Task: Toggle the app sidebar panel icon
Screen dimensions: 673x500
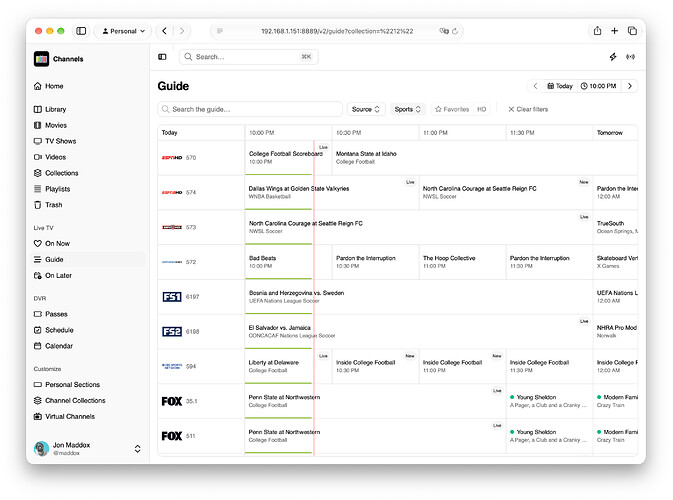Action: click(x=162, y=57)
